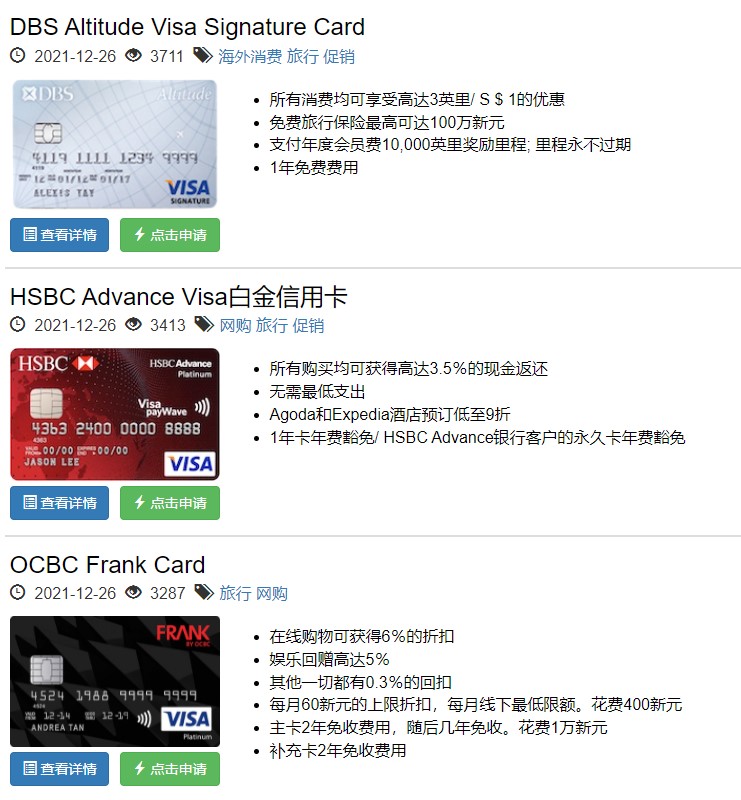Click the black OCBC Frank card image
This screenshot has height=800, width=741.
(x=115, y=681)
